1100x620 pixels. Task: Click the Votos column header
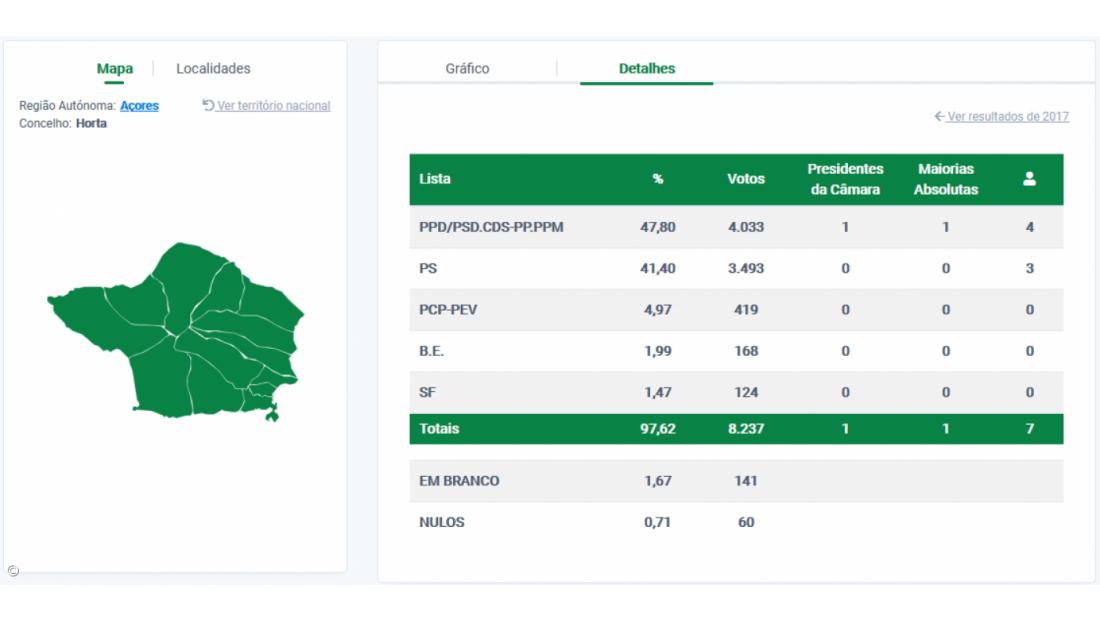click(746, 179)
